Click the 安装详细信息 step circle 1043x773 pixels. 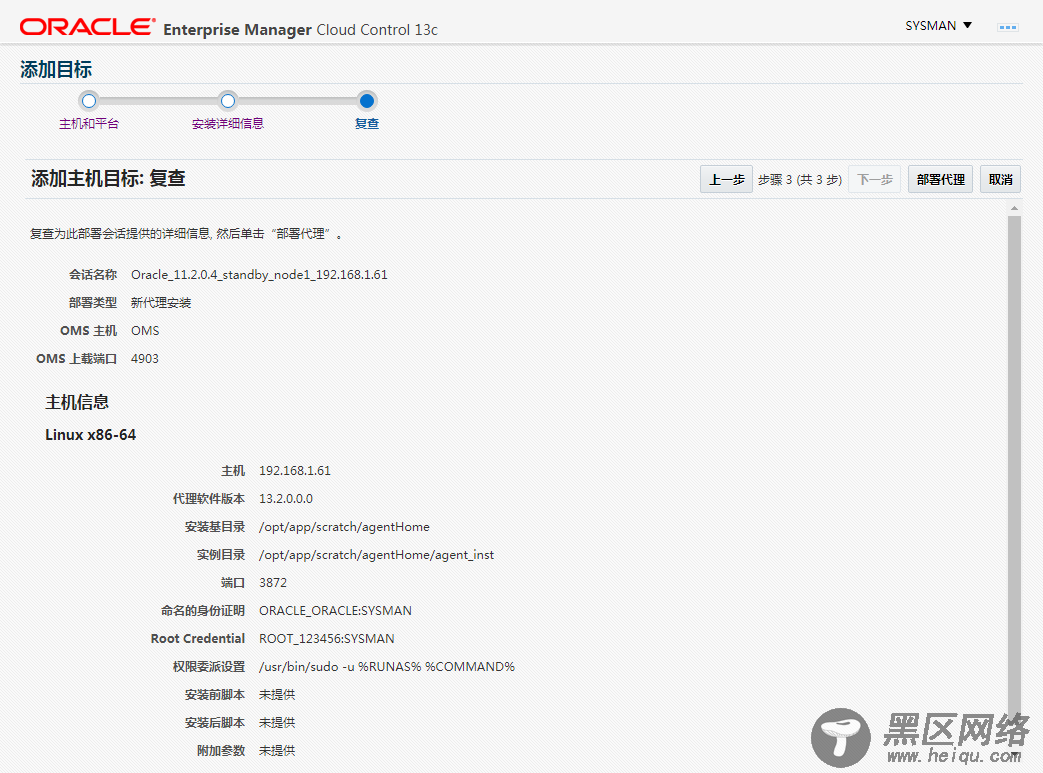point(227,101)
